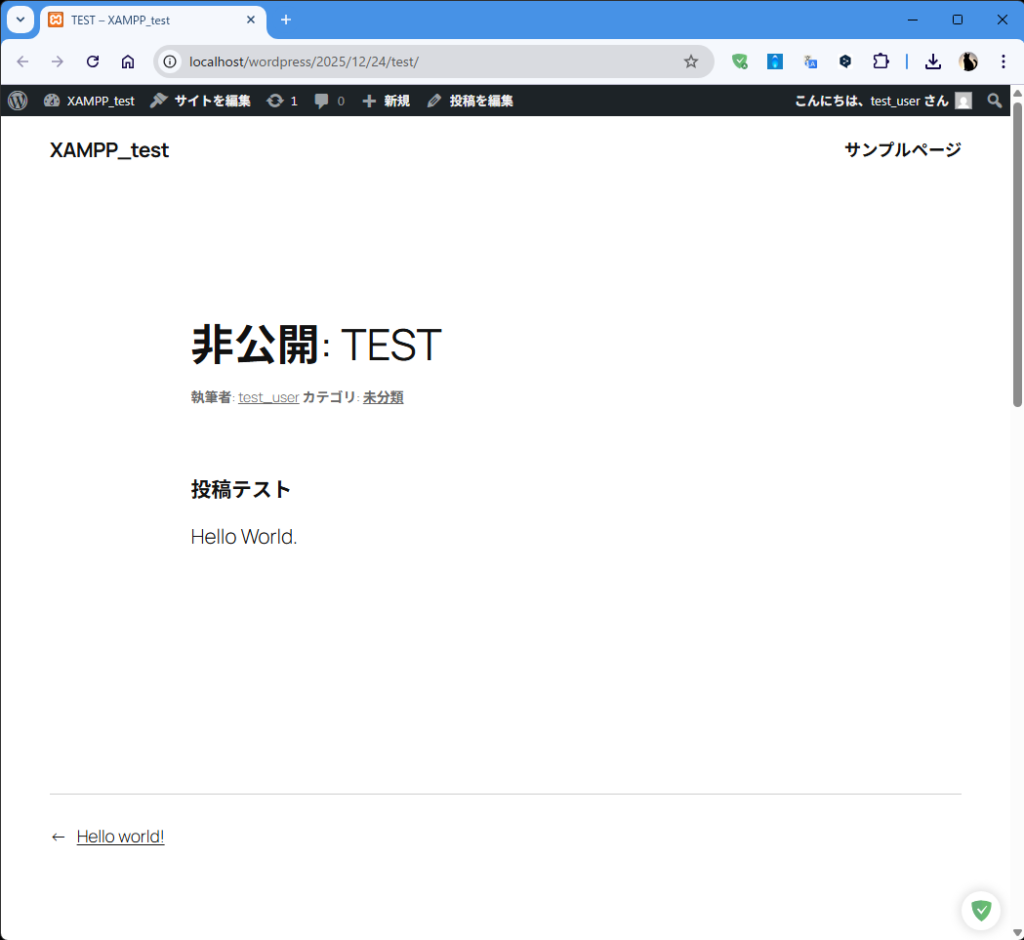Expand the tab search dropdown arrow
Screen dimensions: 1024x940
(20, 20)
